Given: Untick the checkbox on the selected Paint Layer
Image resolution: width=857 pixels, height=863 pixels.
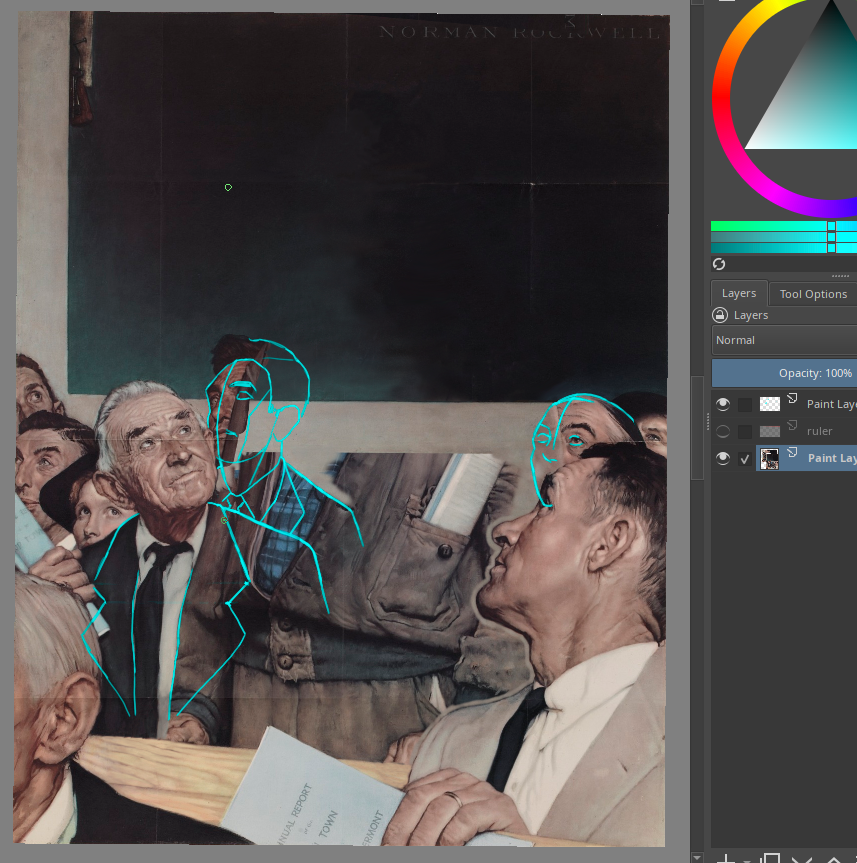Looking at the screenshot, I should point(745,458).
